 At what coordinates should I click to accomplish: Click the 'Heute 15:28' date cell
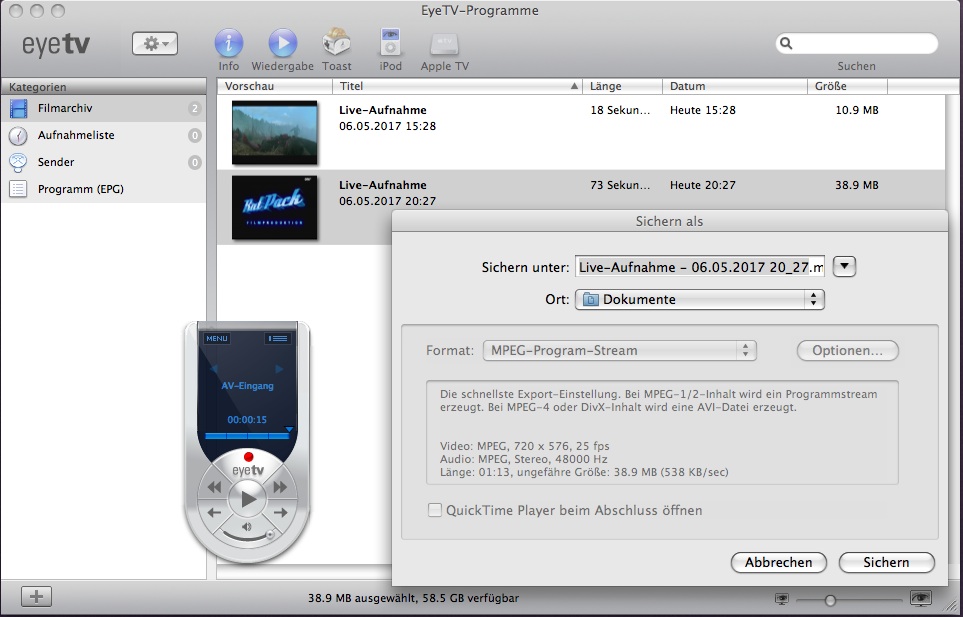tap(703, 111)
